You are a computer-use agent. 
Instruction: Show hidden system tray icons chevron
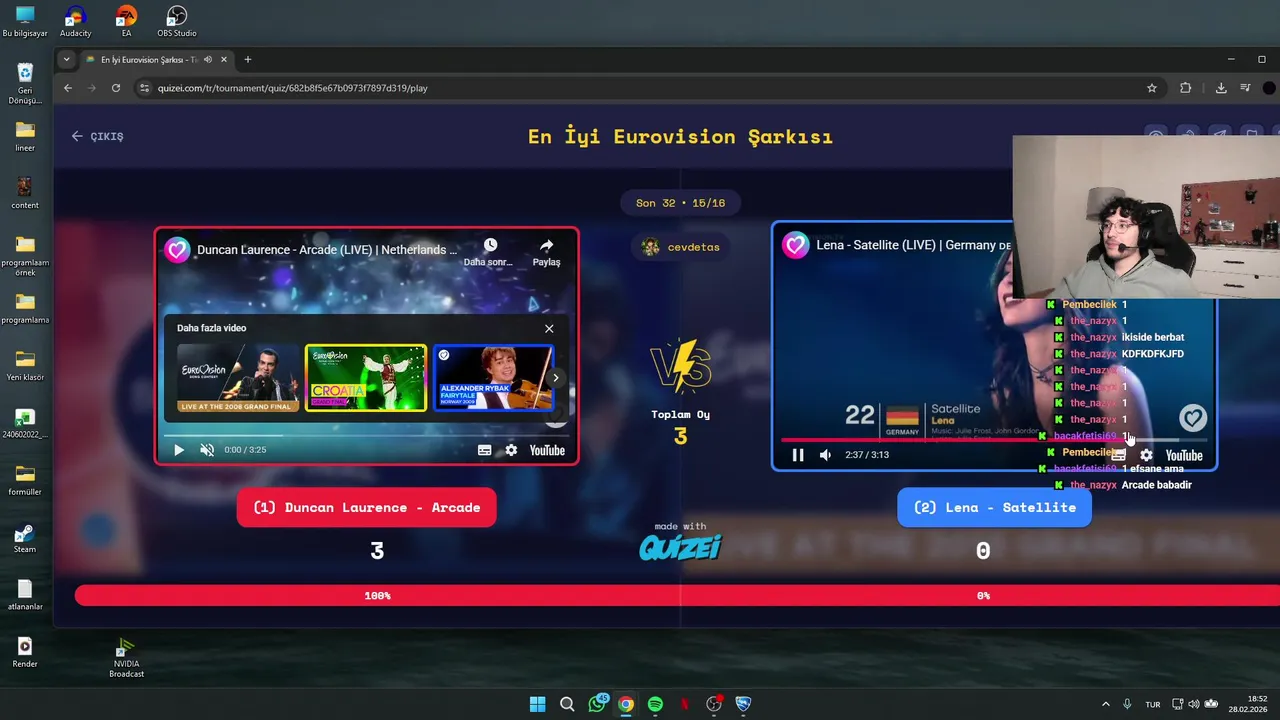click(x=1105, y=704)
